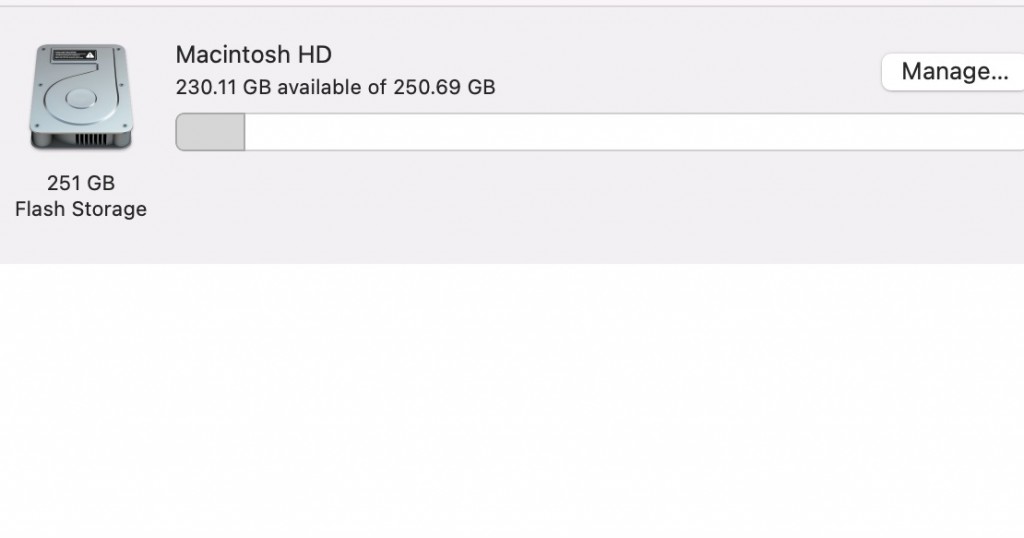Click the Flash Storage label under the drive
The width and height of the screenshot is (1024, 538).
coord(81,209)
